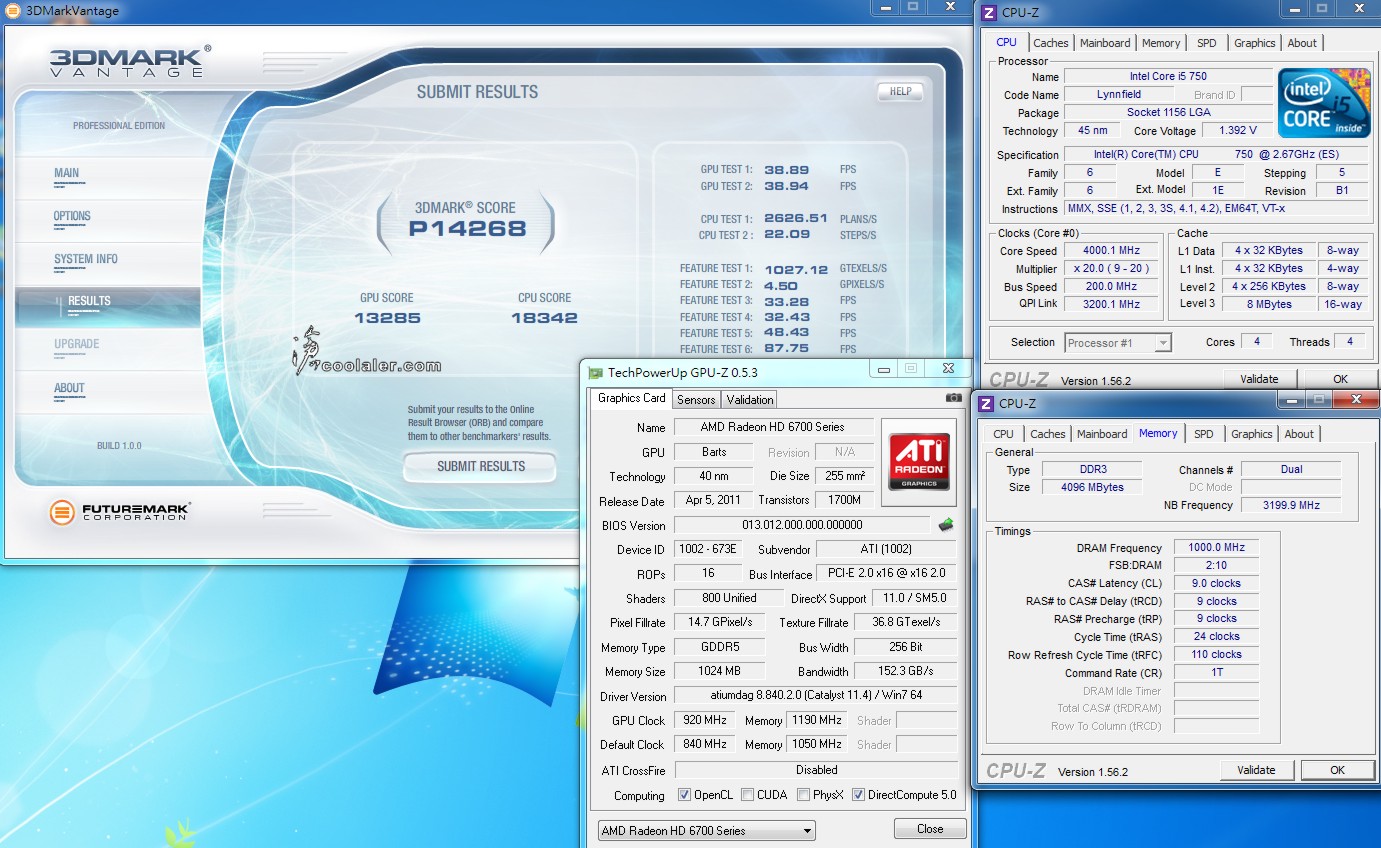This screenshot has width=1381, height=848.
Task: Click the BIOS Version field in GPU-Z
Action: [802, 525]
